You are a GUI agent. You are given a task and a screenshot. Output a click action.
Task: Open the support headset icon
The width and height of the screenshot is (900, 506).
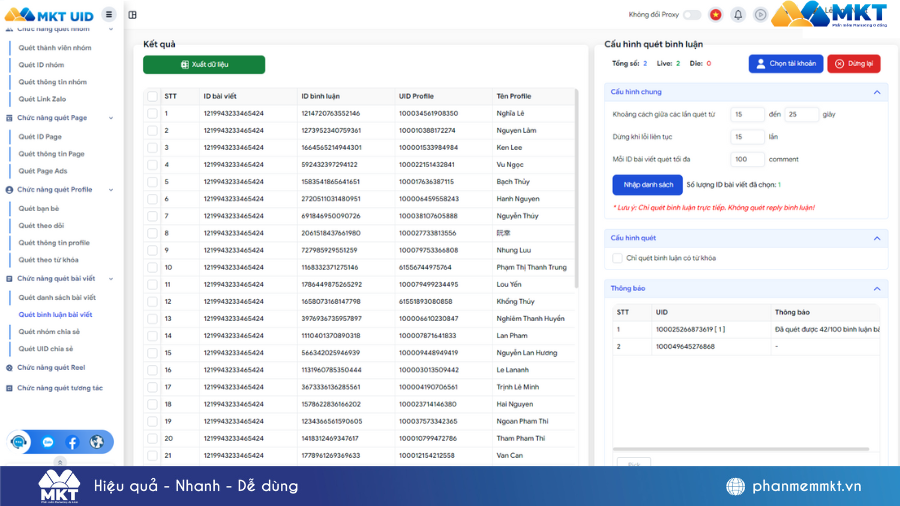[19, 442]
